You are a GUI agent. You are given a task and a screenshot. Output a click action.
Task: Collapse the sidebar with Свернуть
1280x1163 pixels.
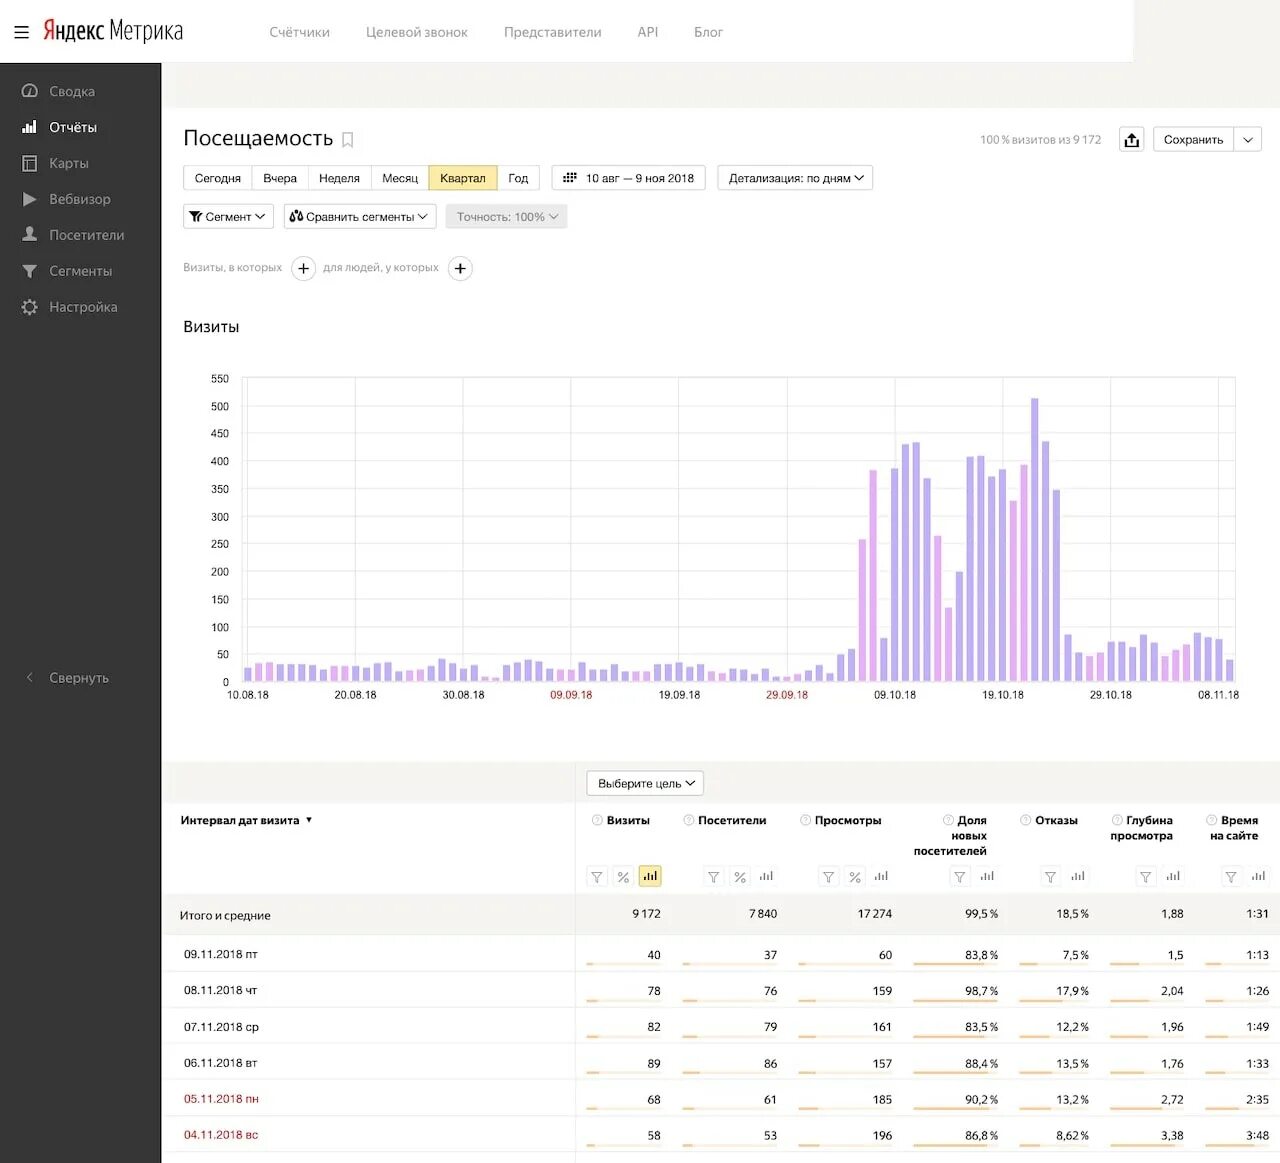coord(79,677)
